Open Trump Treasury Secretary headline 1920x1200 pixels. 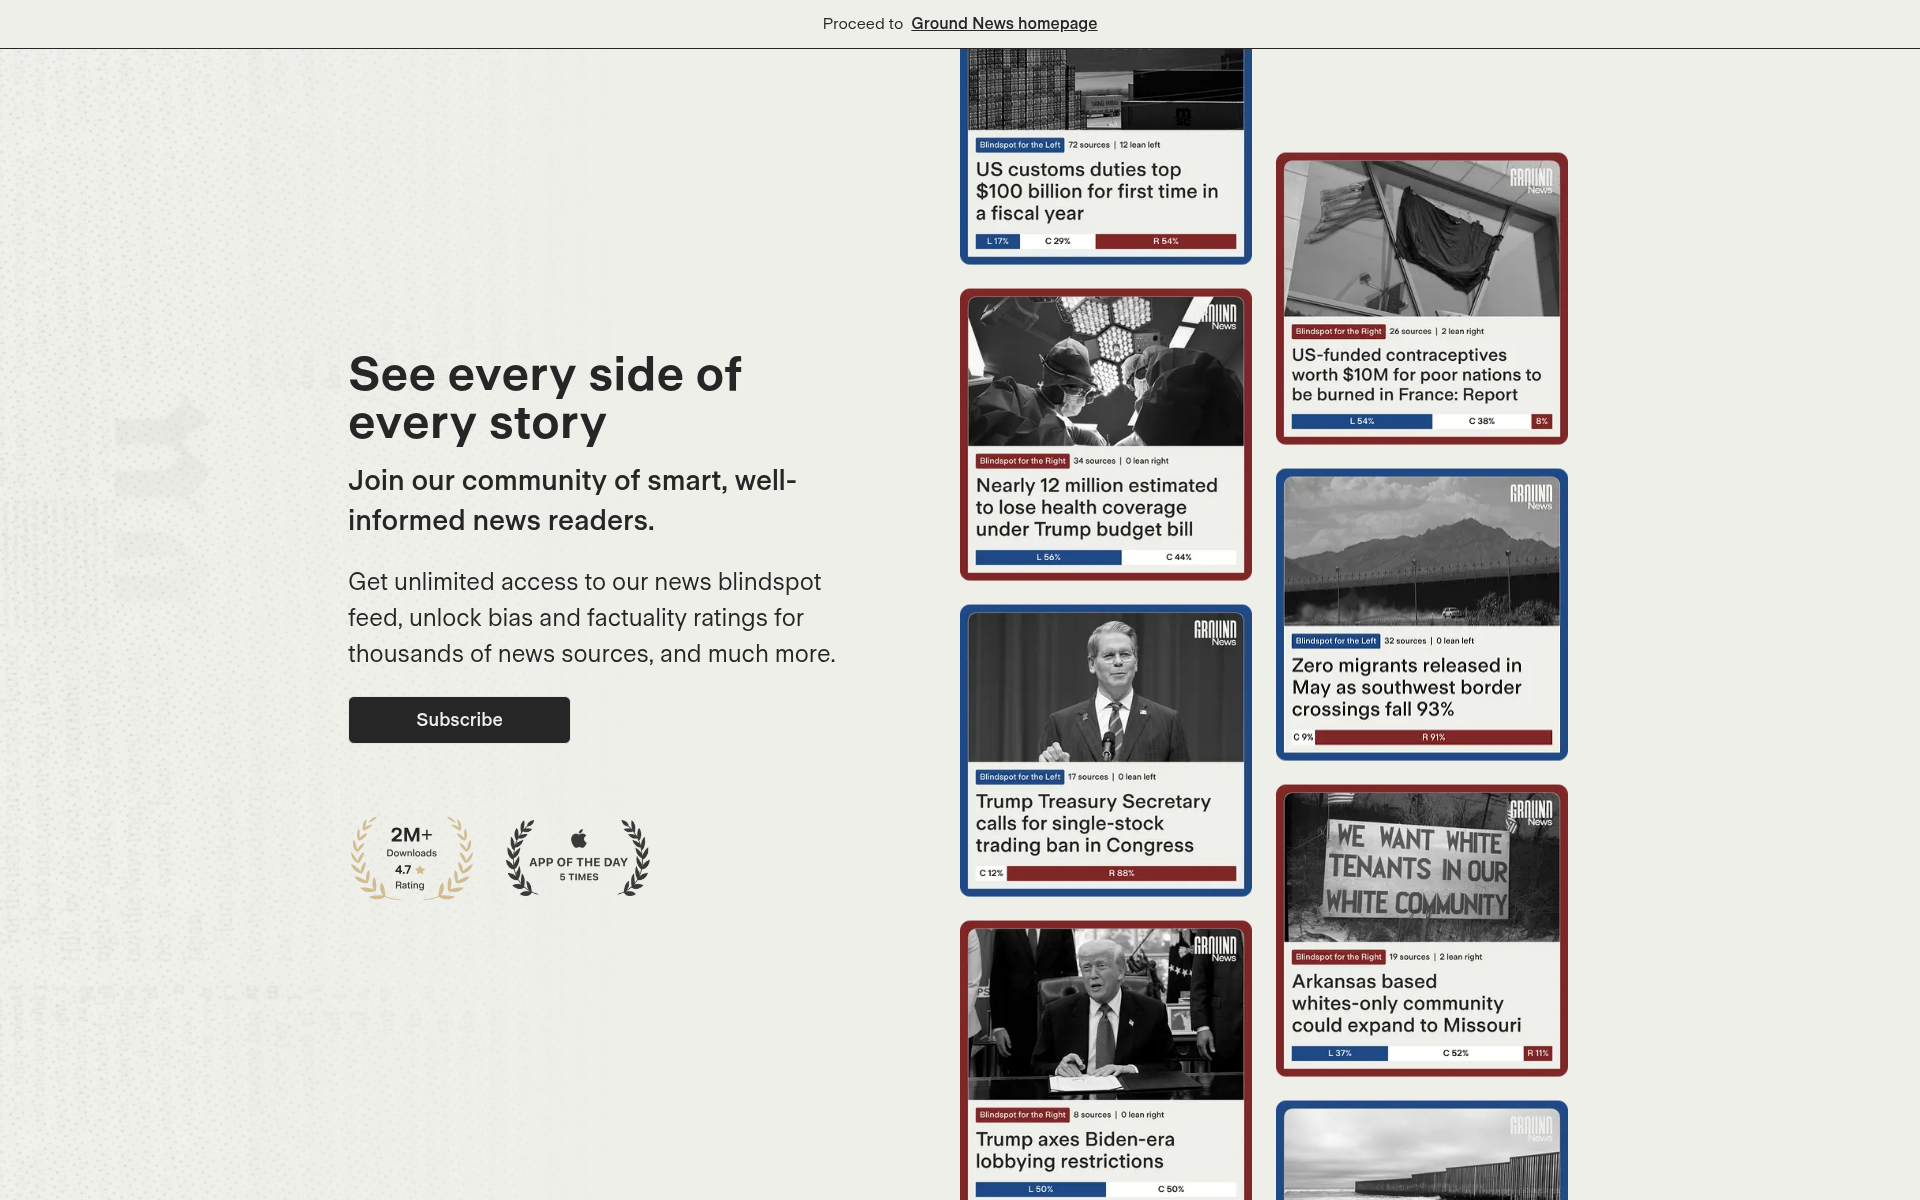[x=1093, y=823]
